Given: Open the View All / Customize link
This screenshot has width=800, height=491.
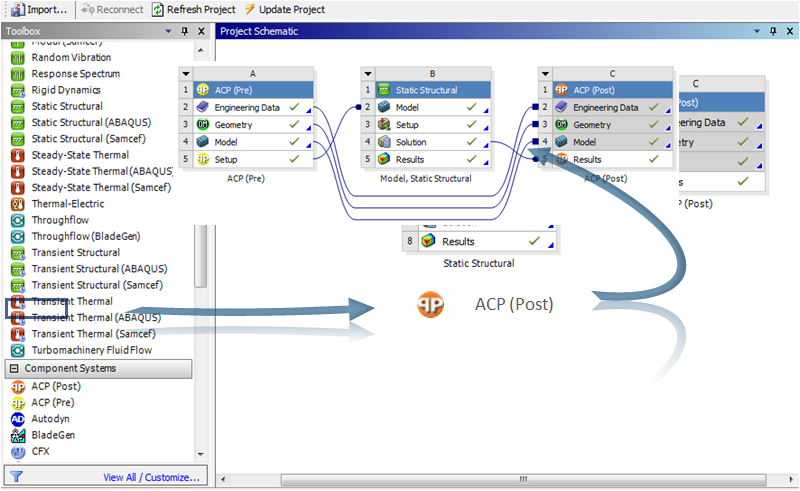Looking at the screenshot, I should (151, 477).
